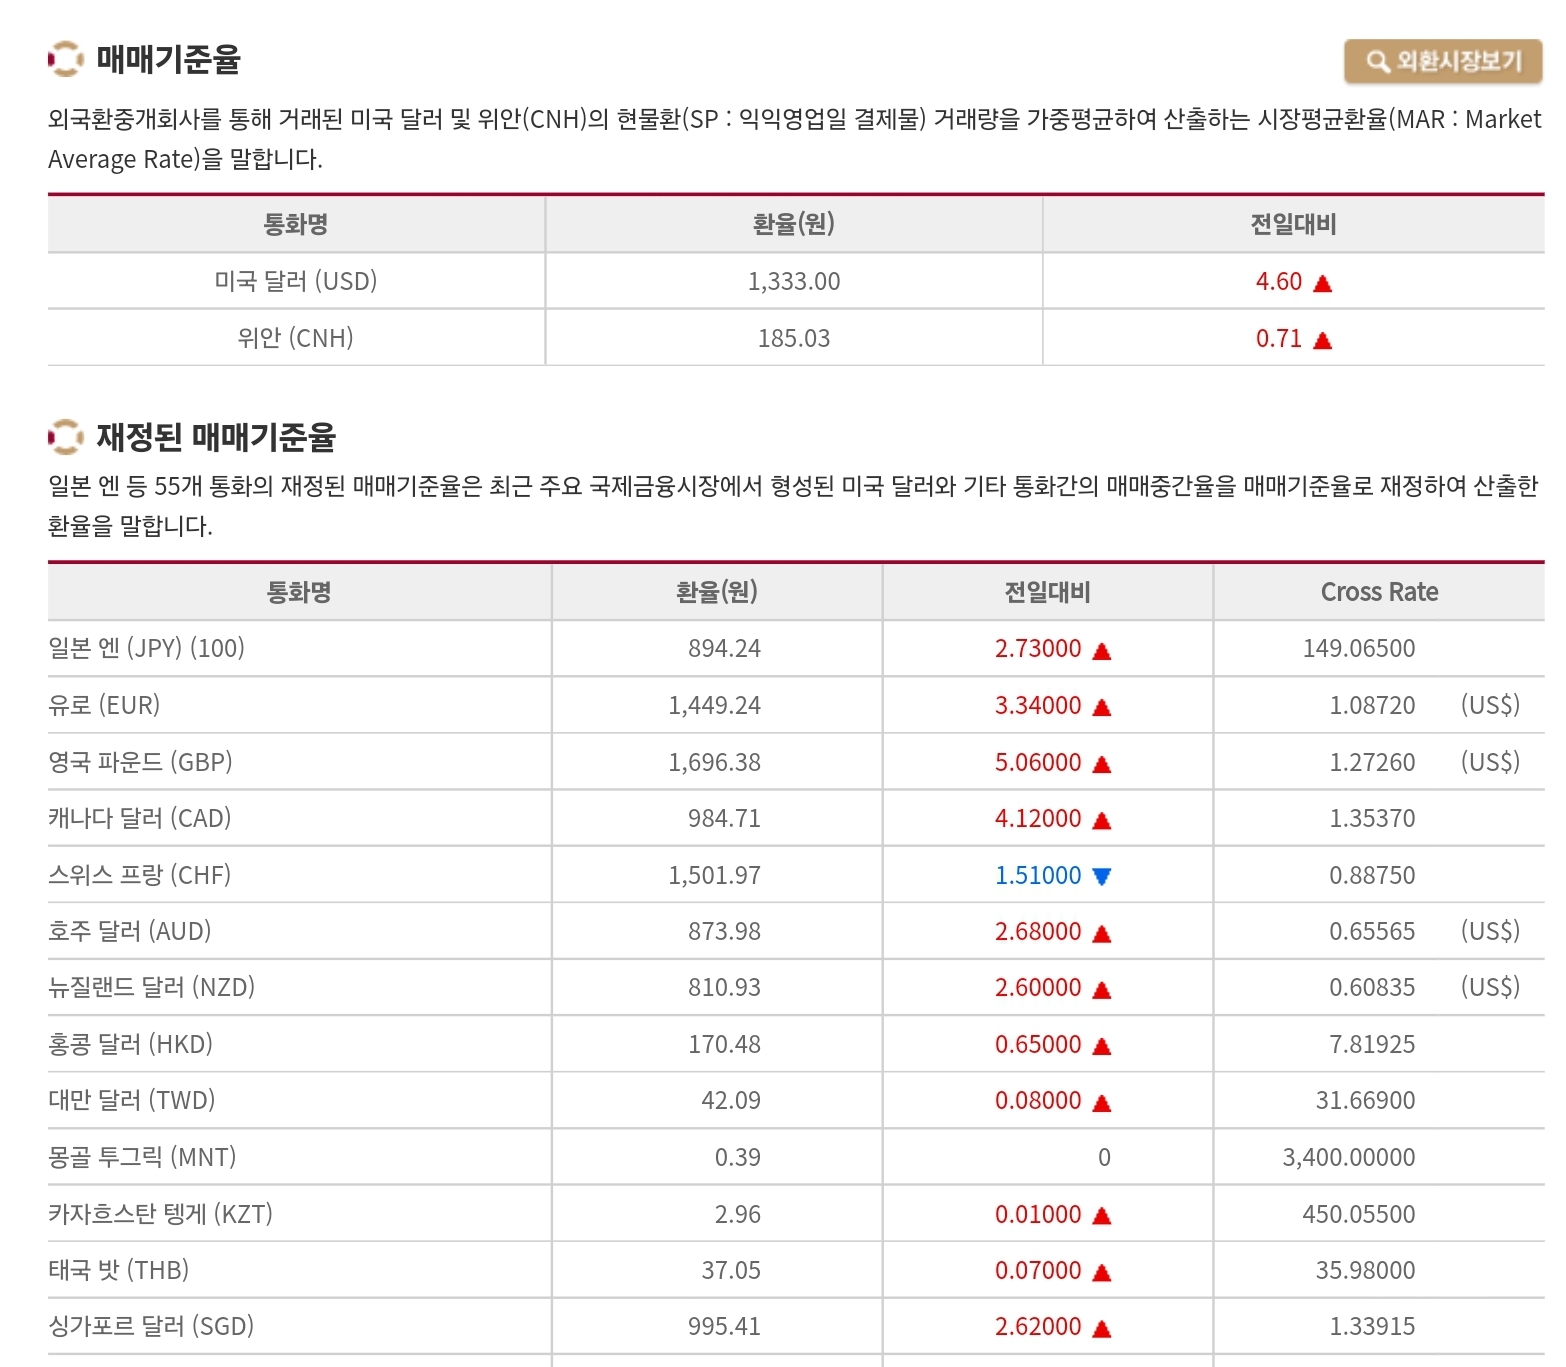
Task: Click the SGD rate value 995.41
Action: point(724,1327)
